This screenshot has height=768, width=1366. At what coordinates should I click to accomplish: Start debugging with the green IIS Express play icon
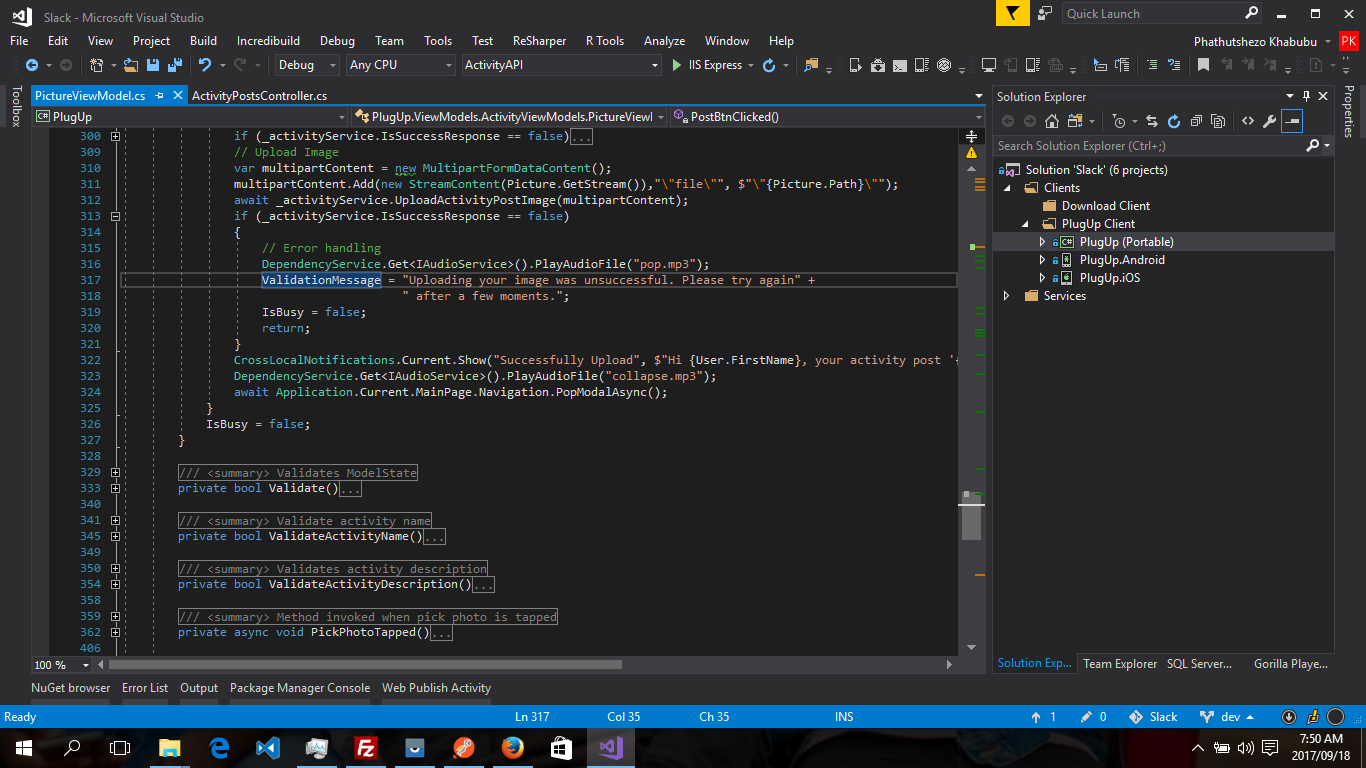(677, 65)
